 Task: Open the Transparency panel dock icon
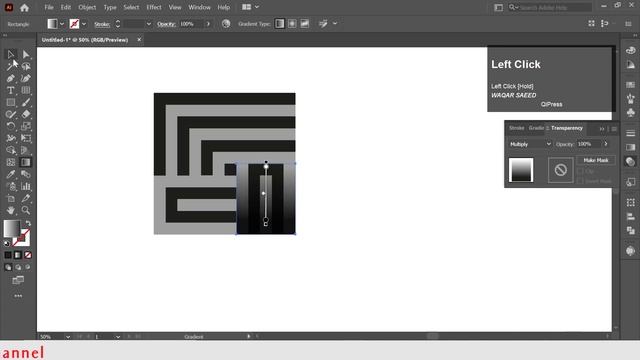630,162
